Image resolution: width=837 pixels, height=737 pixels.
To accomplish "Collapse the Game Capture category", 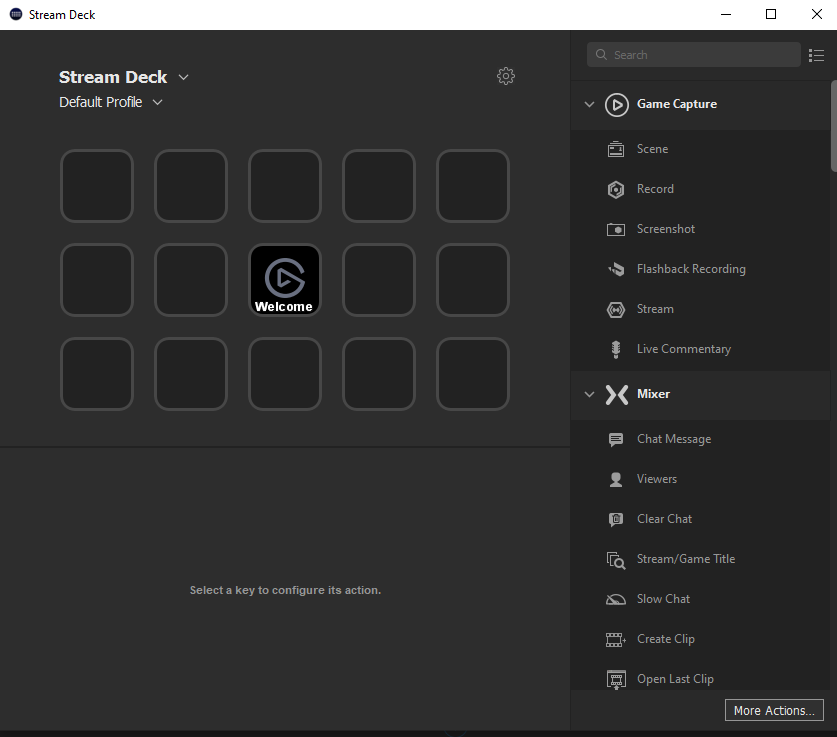I will (589, 104).
